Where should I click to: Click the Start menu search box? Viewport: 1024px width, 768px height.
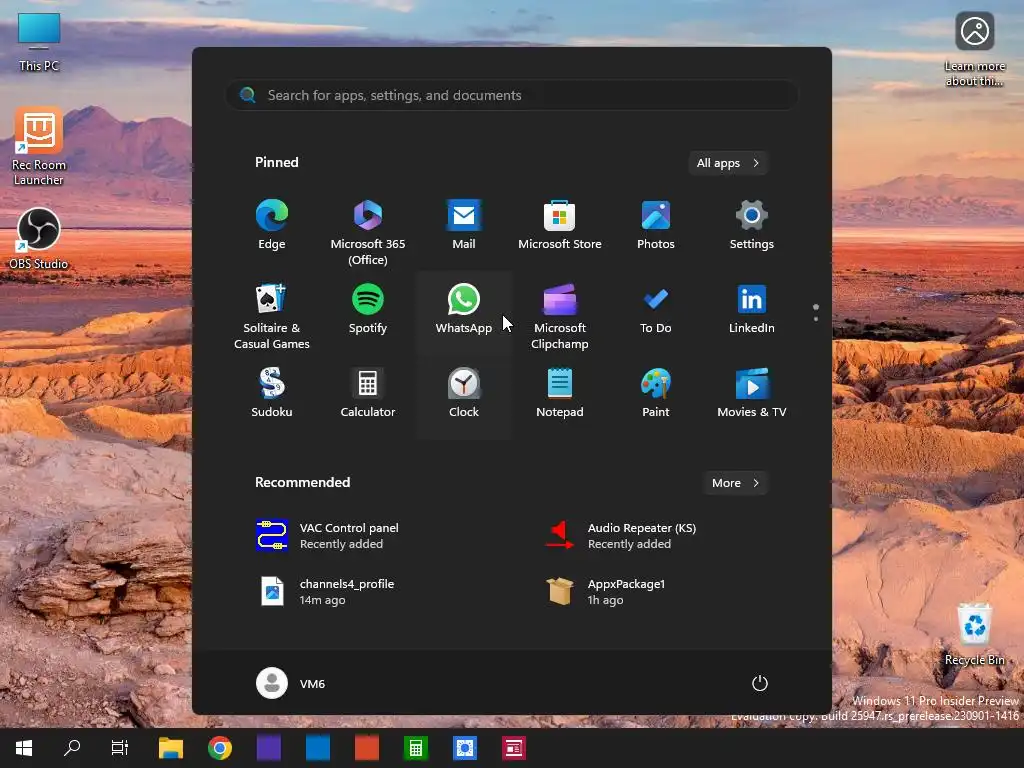tap(512, 95)
